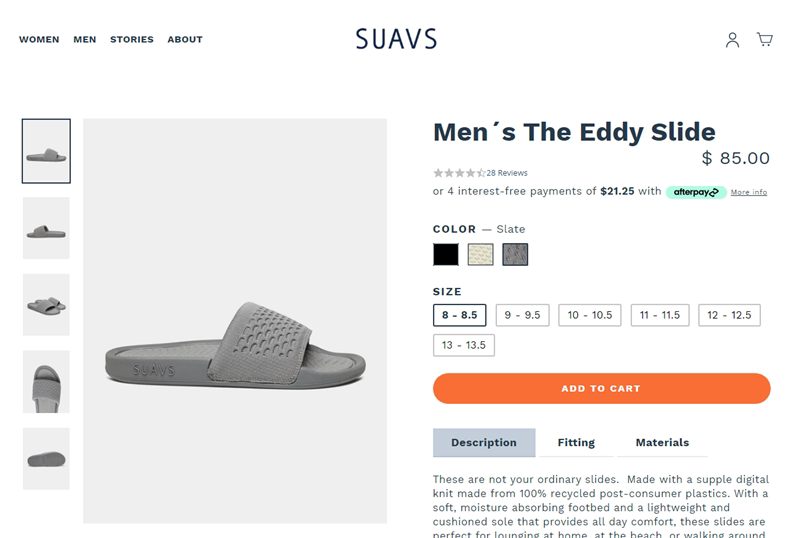This screenshot has width=800, height=538.
Task: Choose size 10 - 10.5
Action: (590, 315)
